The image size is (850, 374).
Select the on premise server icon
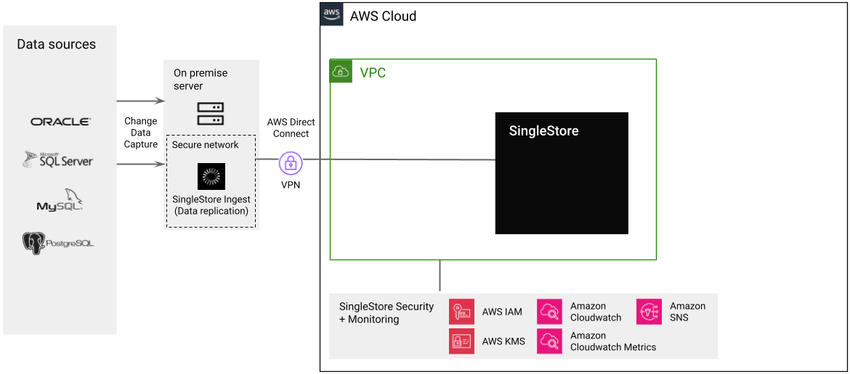(x=210, y=114)
